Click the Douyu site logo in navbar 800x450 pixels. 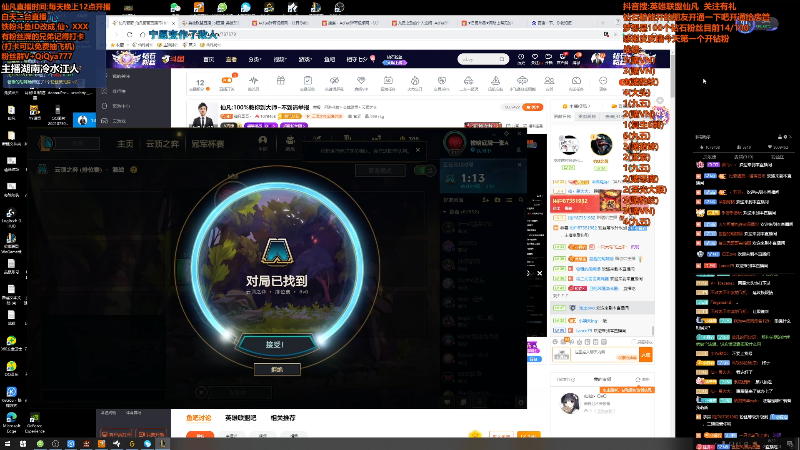click(173, 59)
